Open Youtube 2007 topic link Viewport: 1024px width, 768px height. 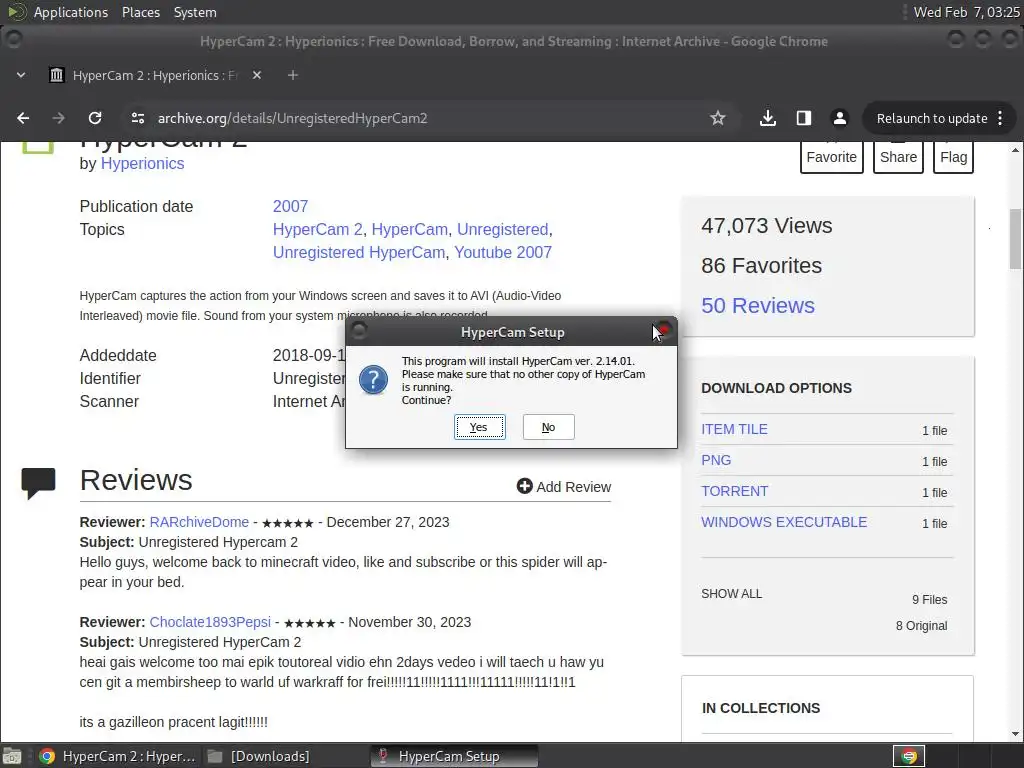point(503,252)
